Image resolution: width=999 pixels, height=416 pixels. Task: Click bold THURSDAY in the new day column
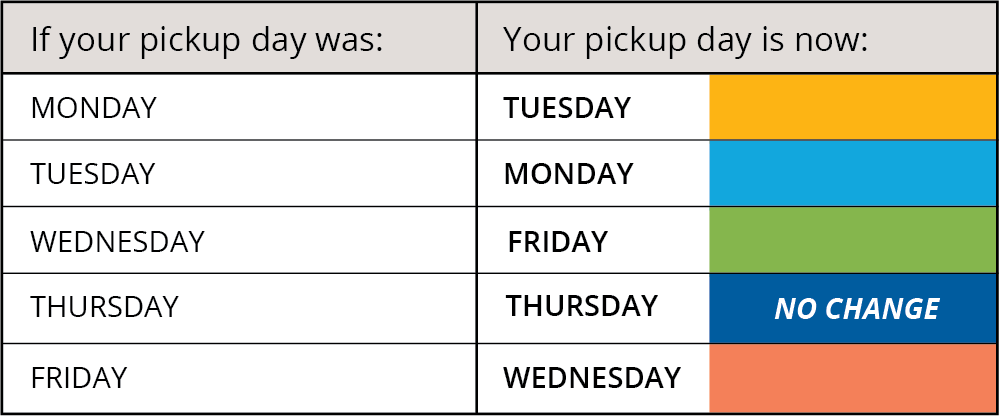(x=582, y=306)
